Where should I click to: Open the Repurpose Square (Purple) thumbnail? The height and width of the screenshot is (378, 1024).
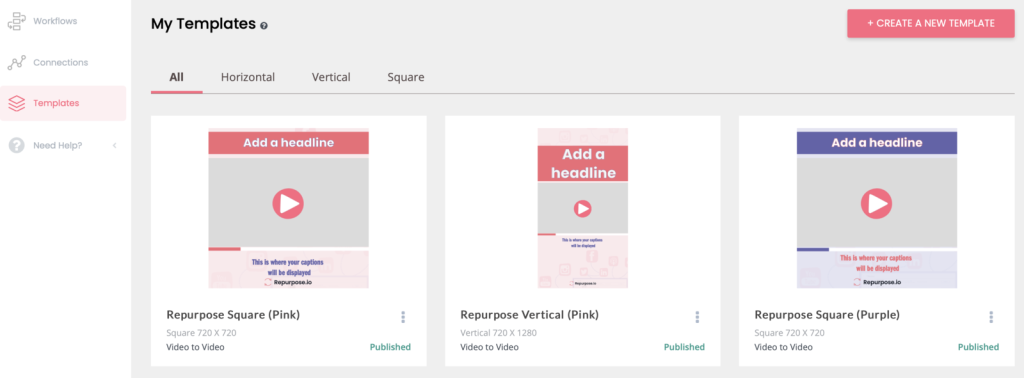tap(877, 208)
